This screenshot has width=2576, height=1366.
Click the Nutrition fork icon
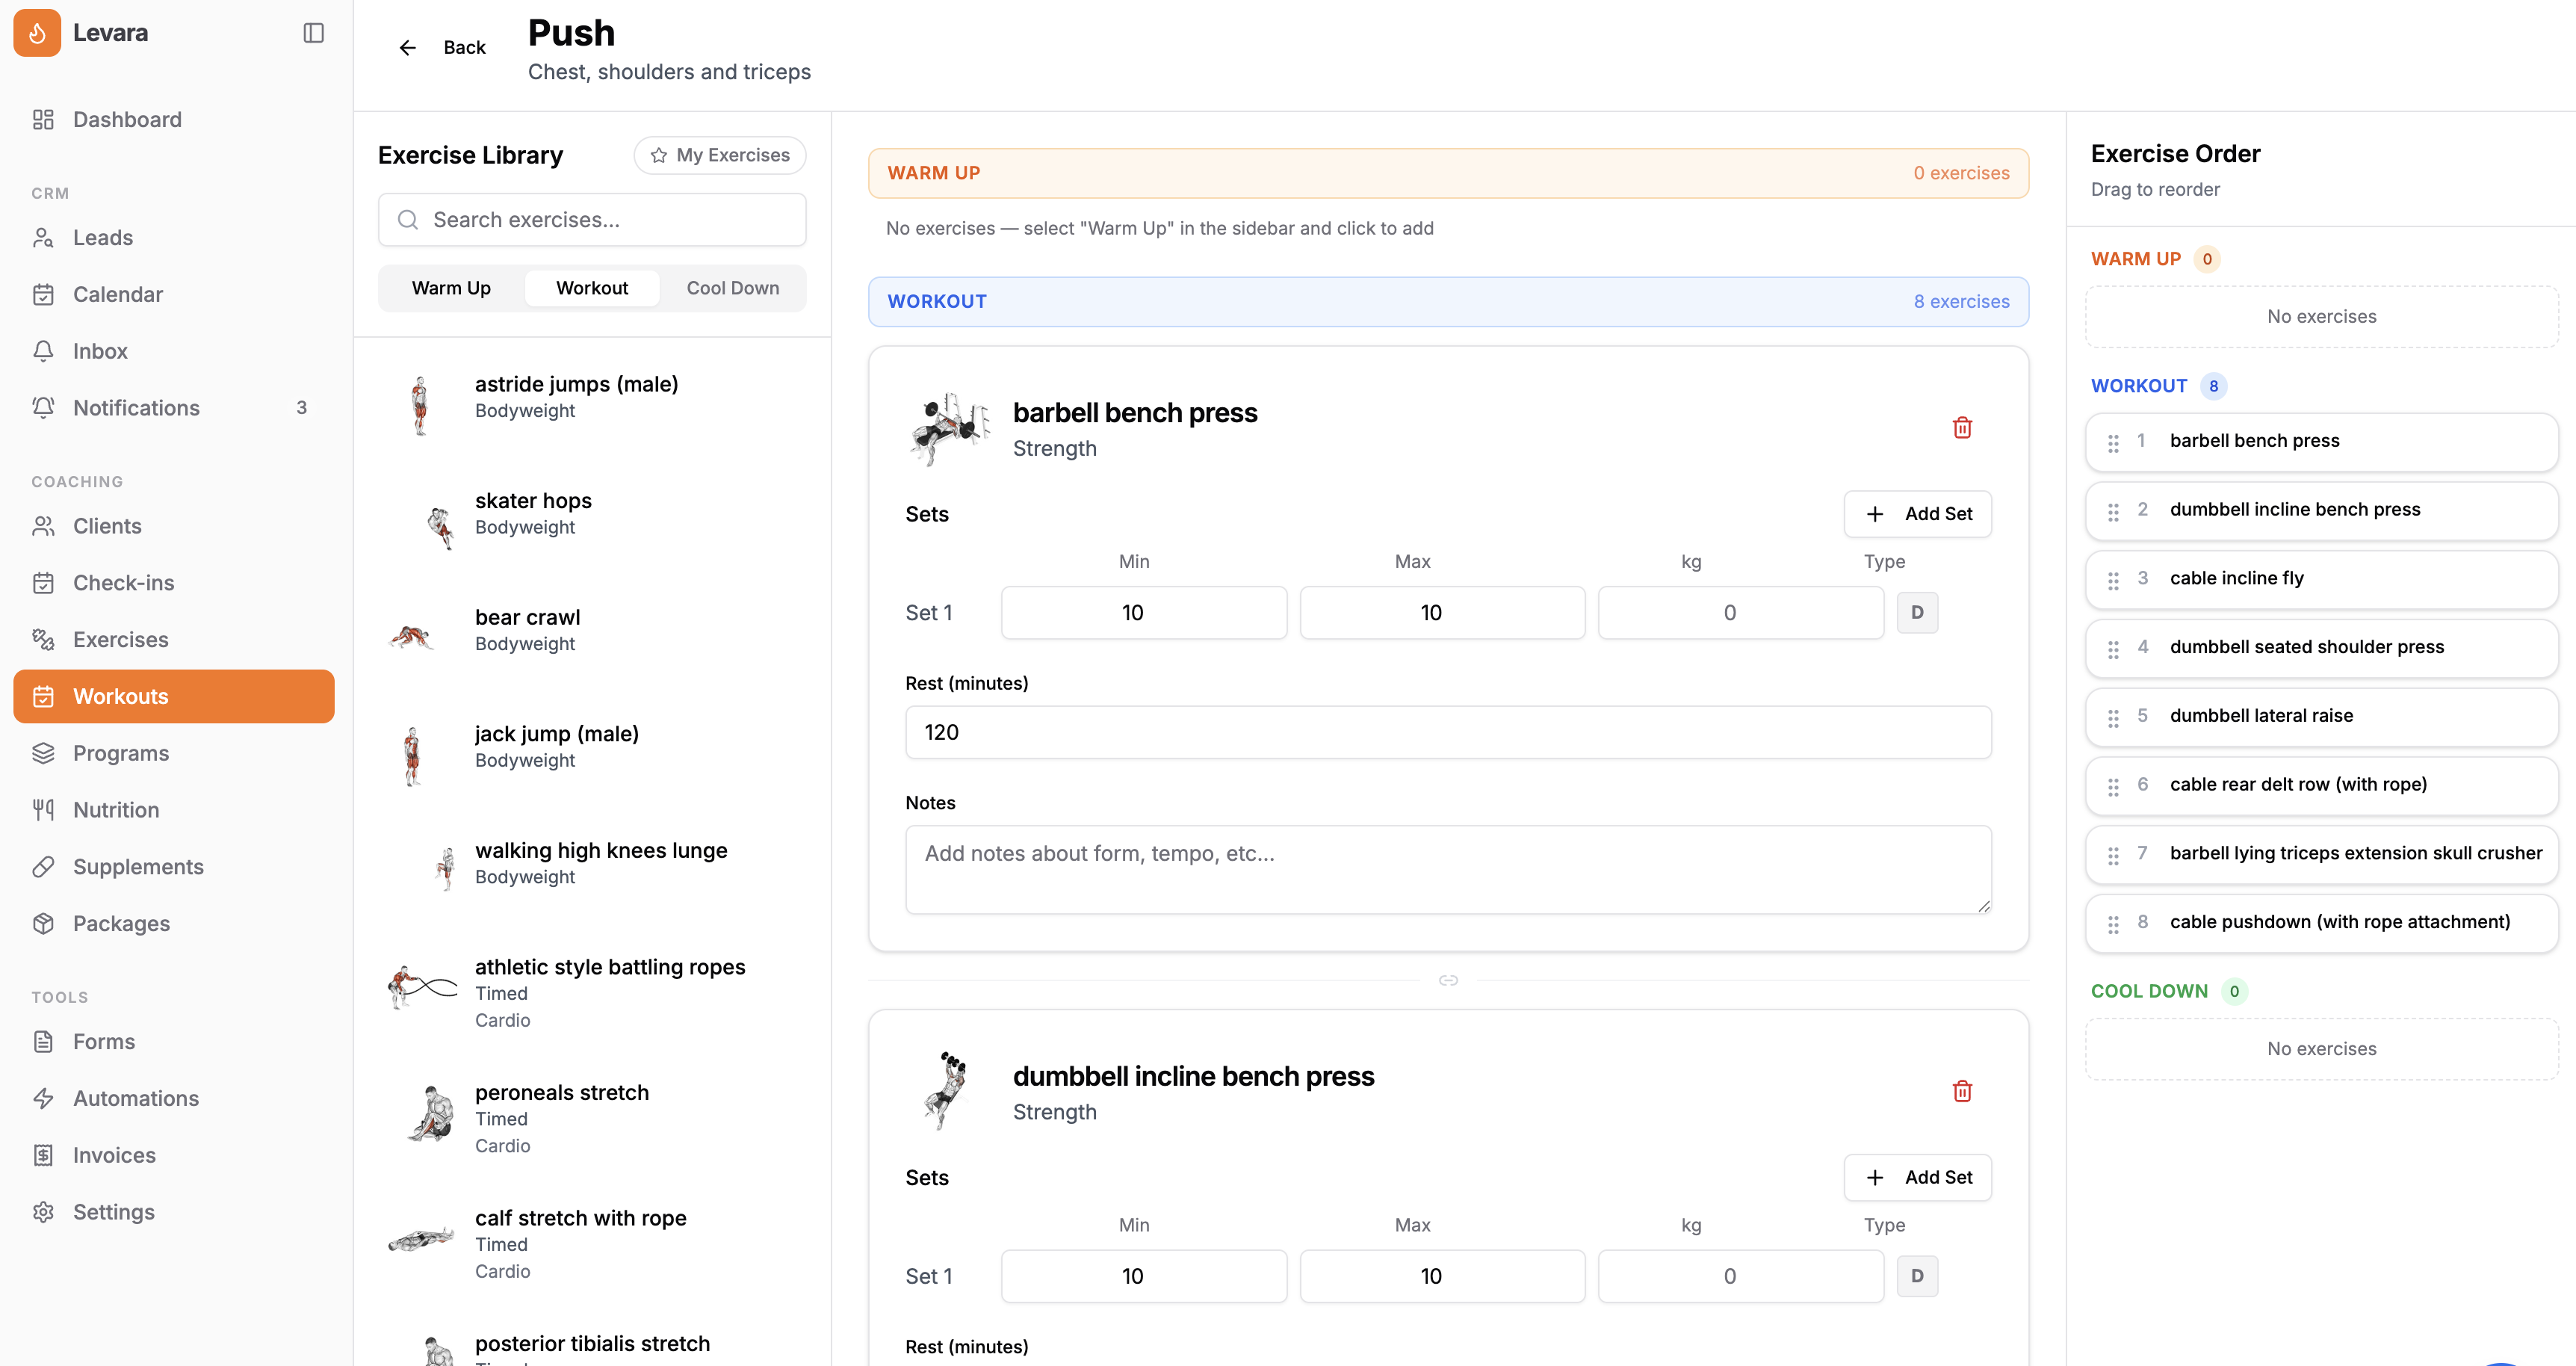pyautogui.click(x=43, y=810)
